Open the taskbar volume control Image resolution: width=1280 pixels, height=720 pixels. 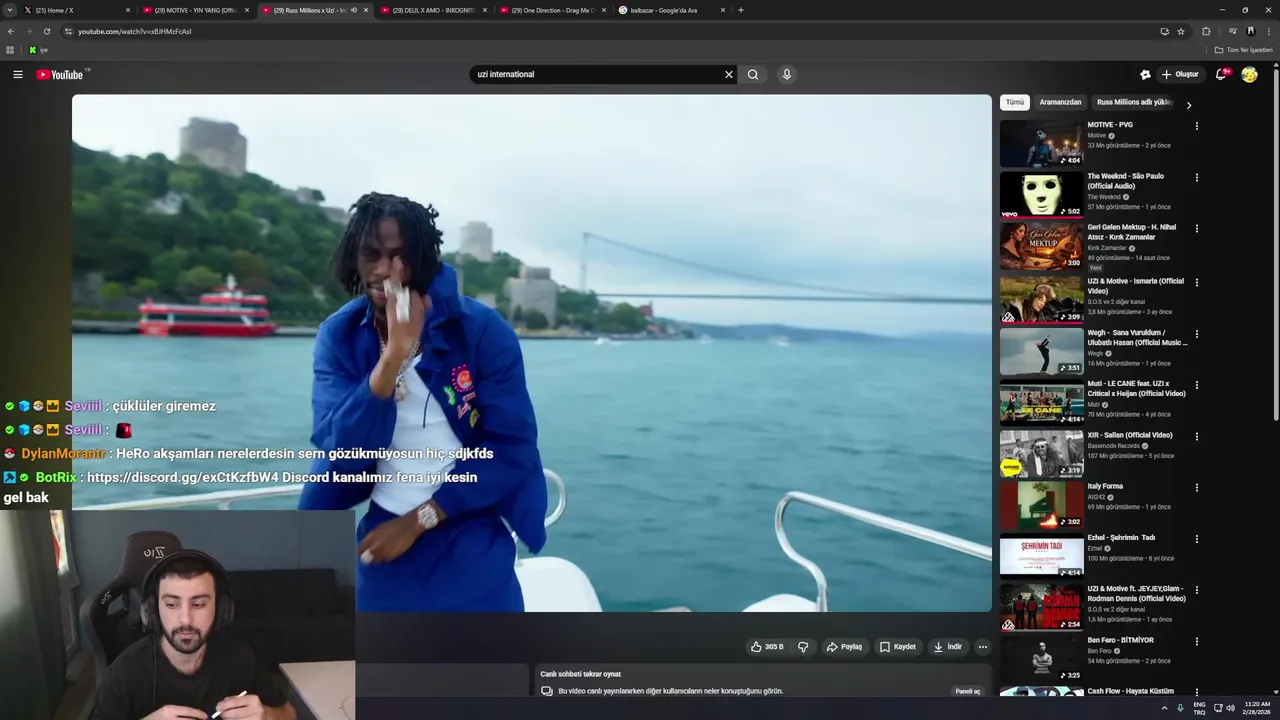point(1230,708)
